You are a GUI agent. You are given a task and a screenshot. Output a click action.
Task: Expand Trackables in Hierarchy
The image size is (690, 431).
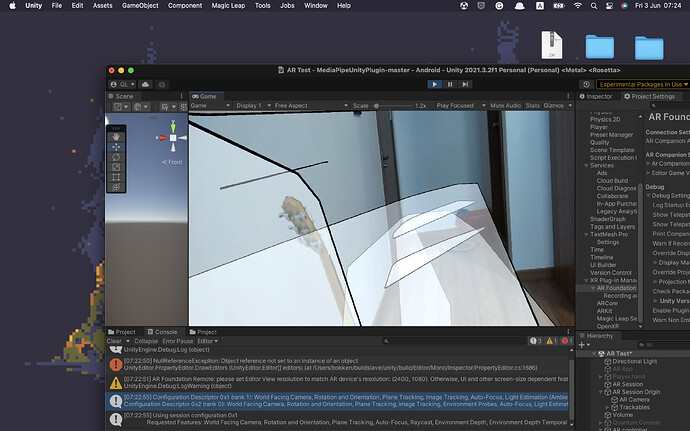click(608, 408)
